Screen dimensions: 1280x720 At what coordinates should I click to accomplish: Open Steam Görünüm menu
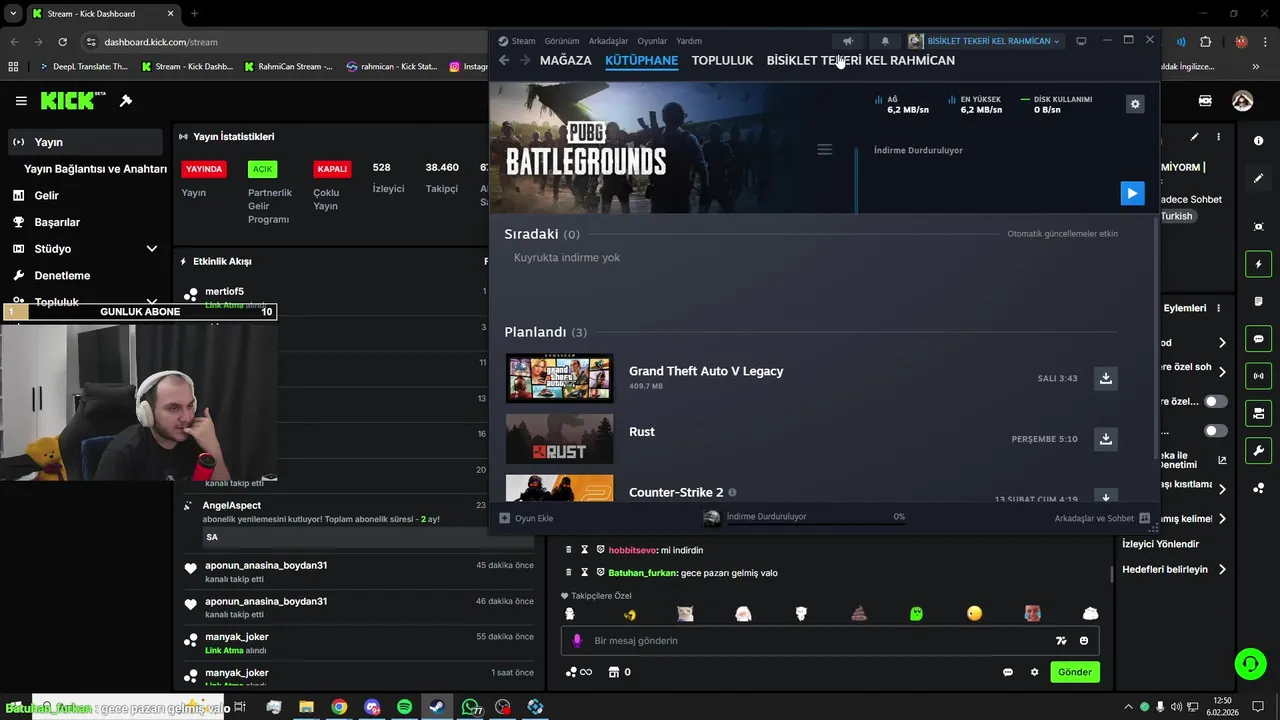tap(562, 41)
